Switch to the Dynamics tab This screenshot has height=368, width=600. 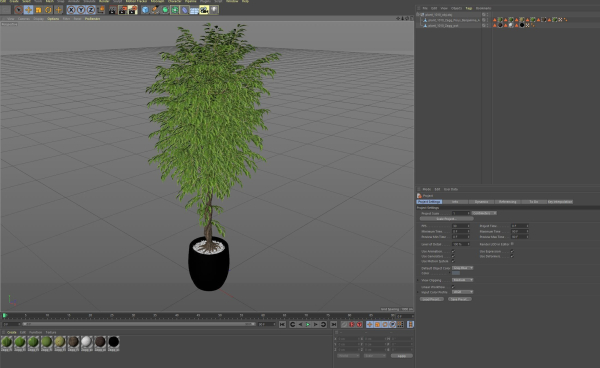(481, 202)
